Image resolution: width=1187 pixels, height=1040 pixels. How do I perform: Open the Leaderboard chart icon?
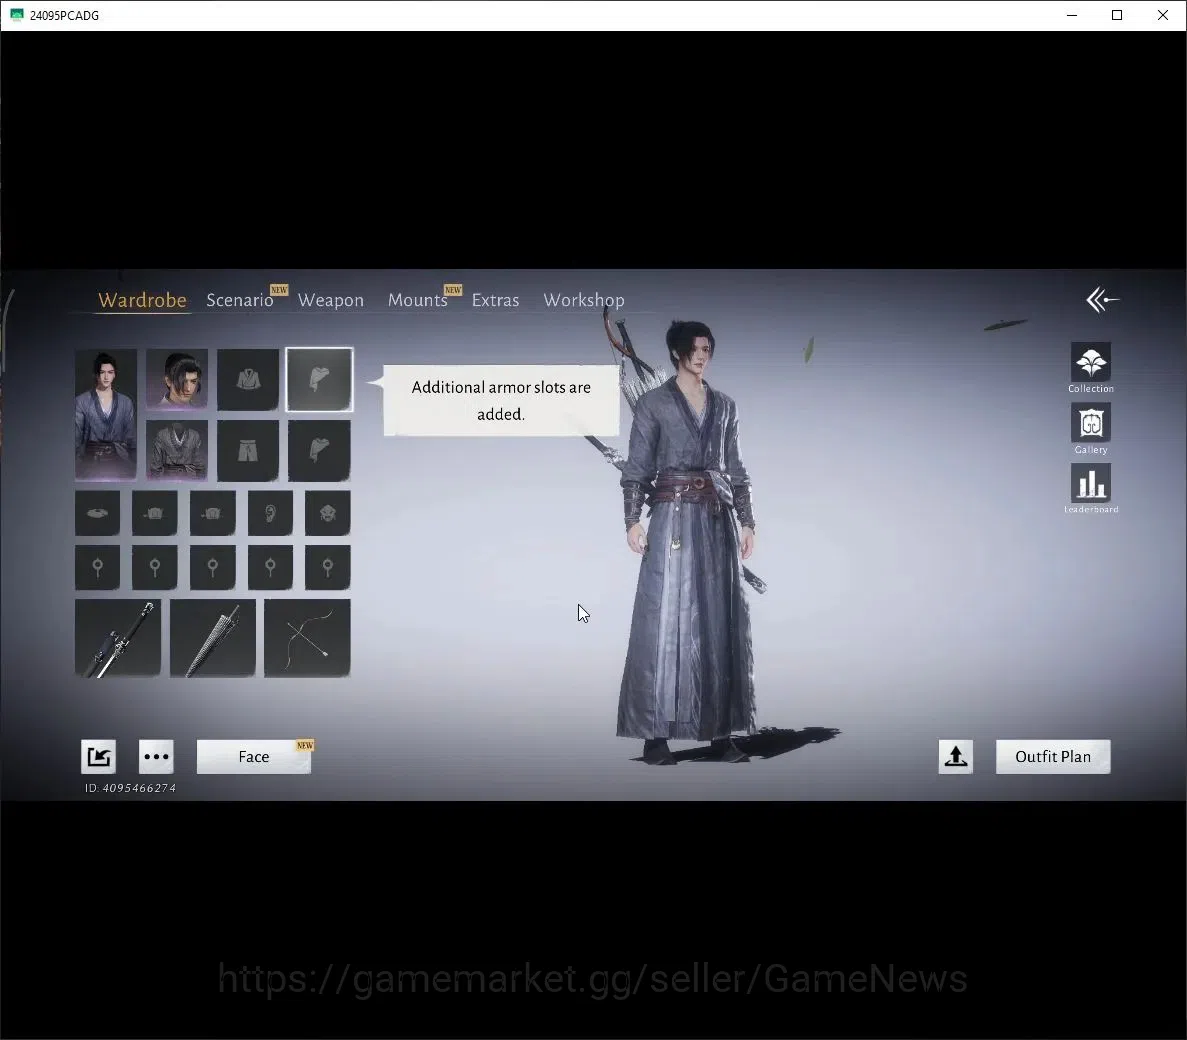pyautogui.click(x=1090, y=483)
